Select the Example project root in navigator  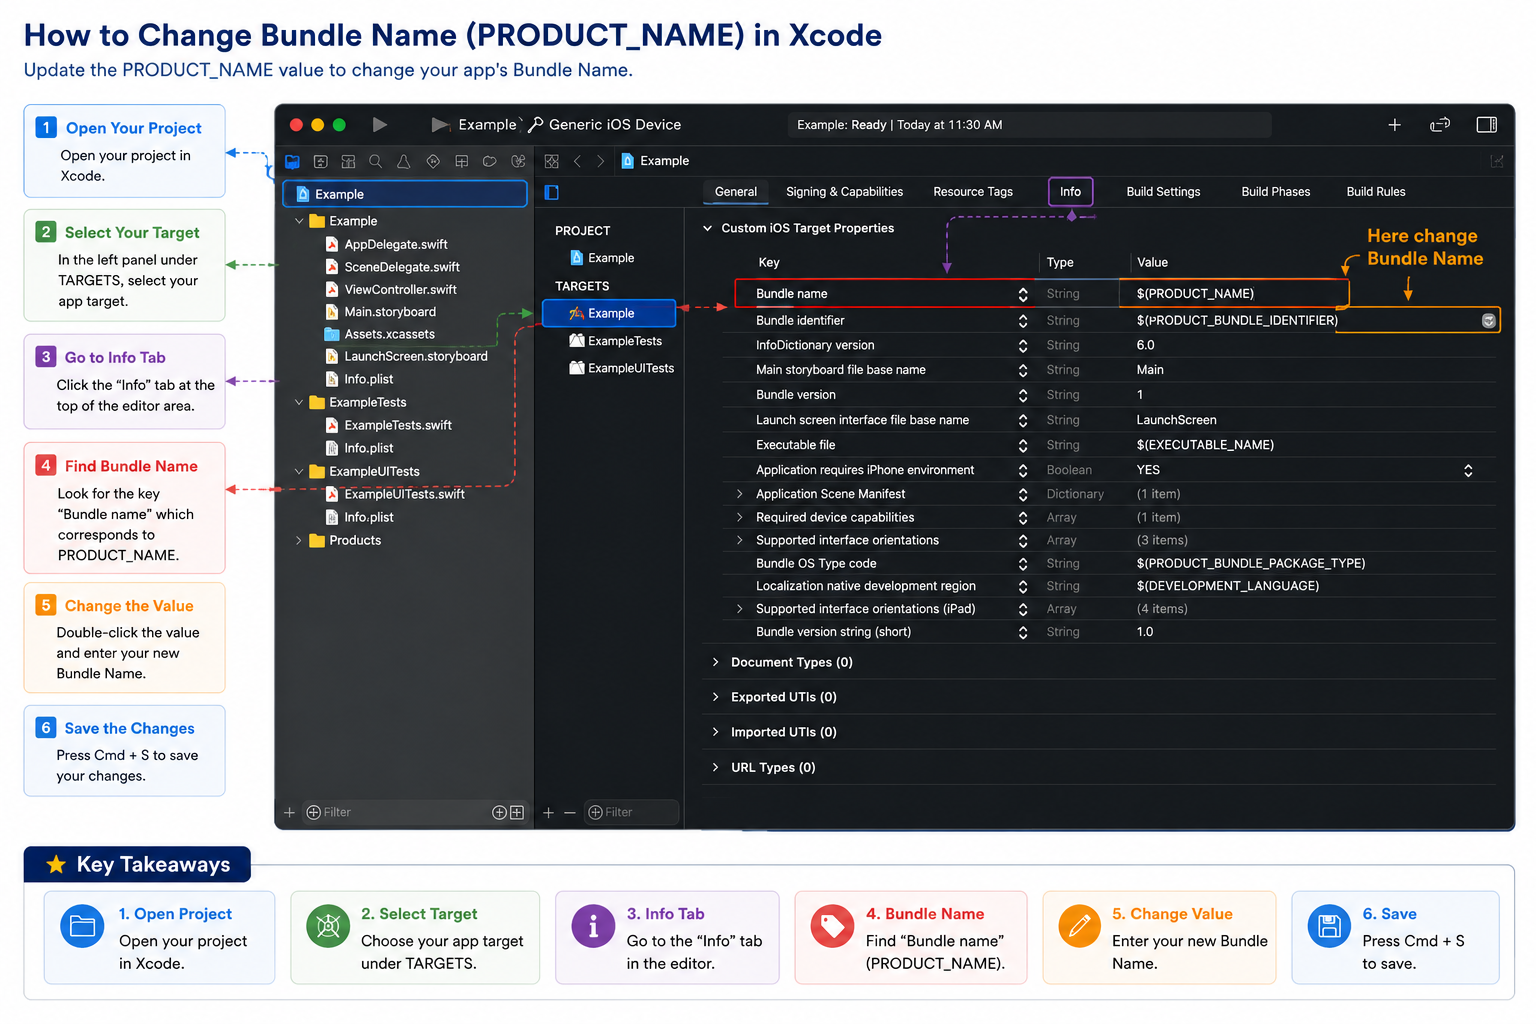coord(405,194)
